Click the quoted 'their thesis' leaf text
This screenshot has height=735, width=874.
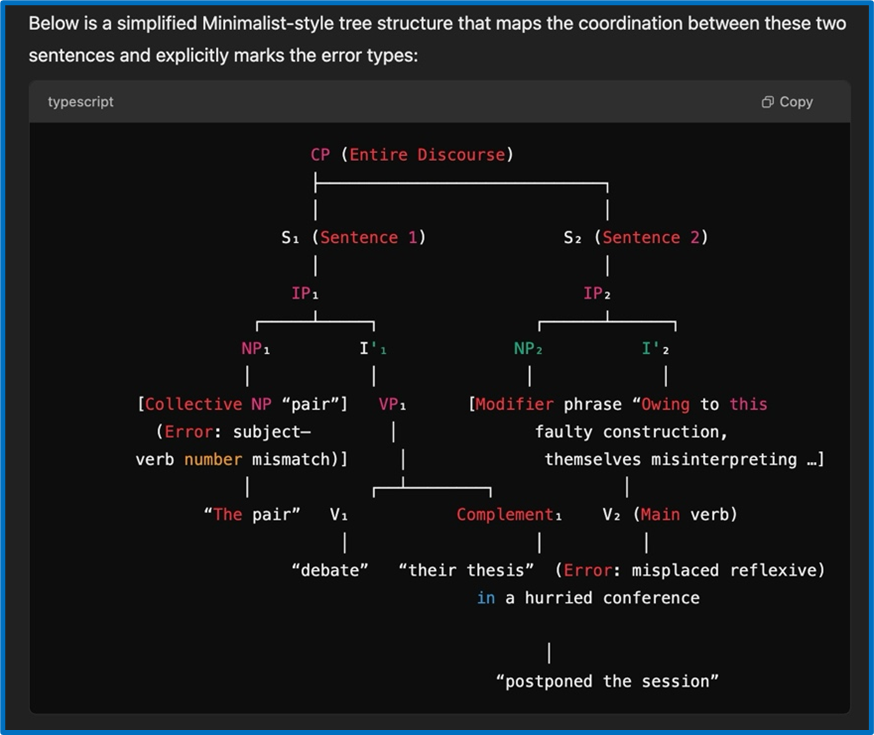(466, 570)
